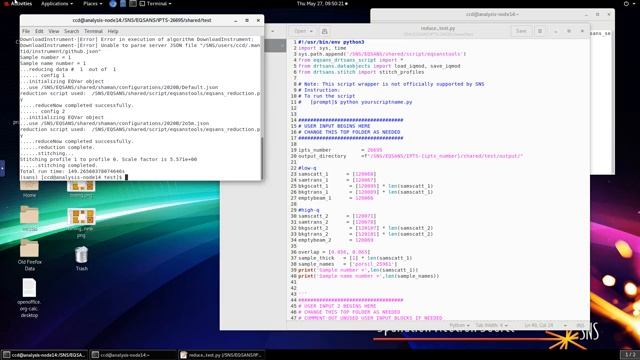The height and width of the screenshot is (360, 640).
Task: Click the new document icon in gedit header
Action: pyautogui.click(x=324, y=31)
